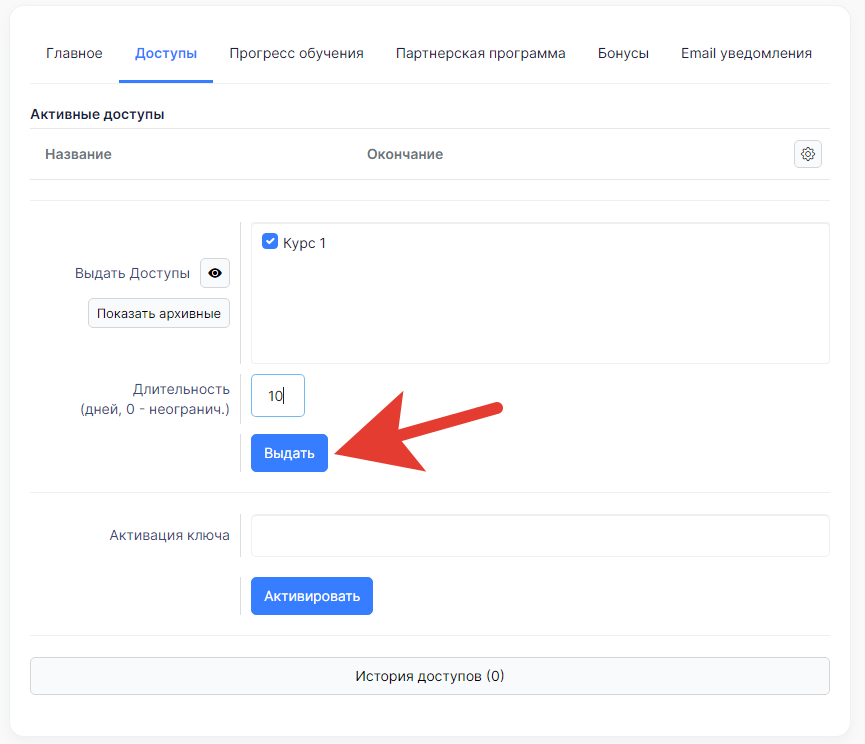865x744 pixels.
Task: Focus the Длительность days input field
Action: [278, 395]
